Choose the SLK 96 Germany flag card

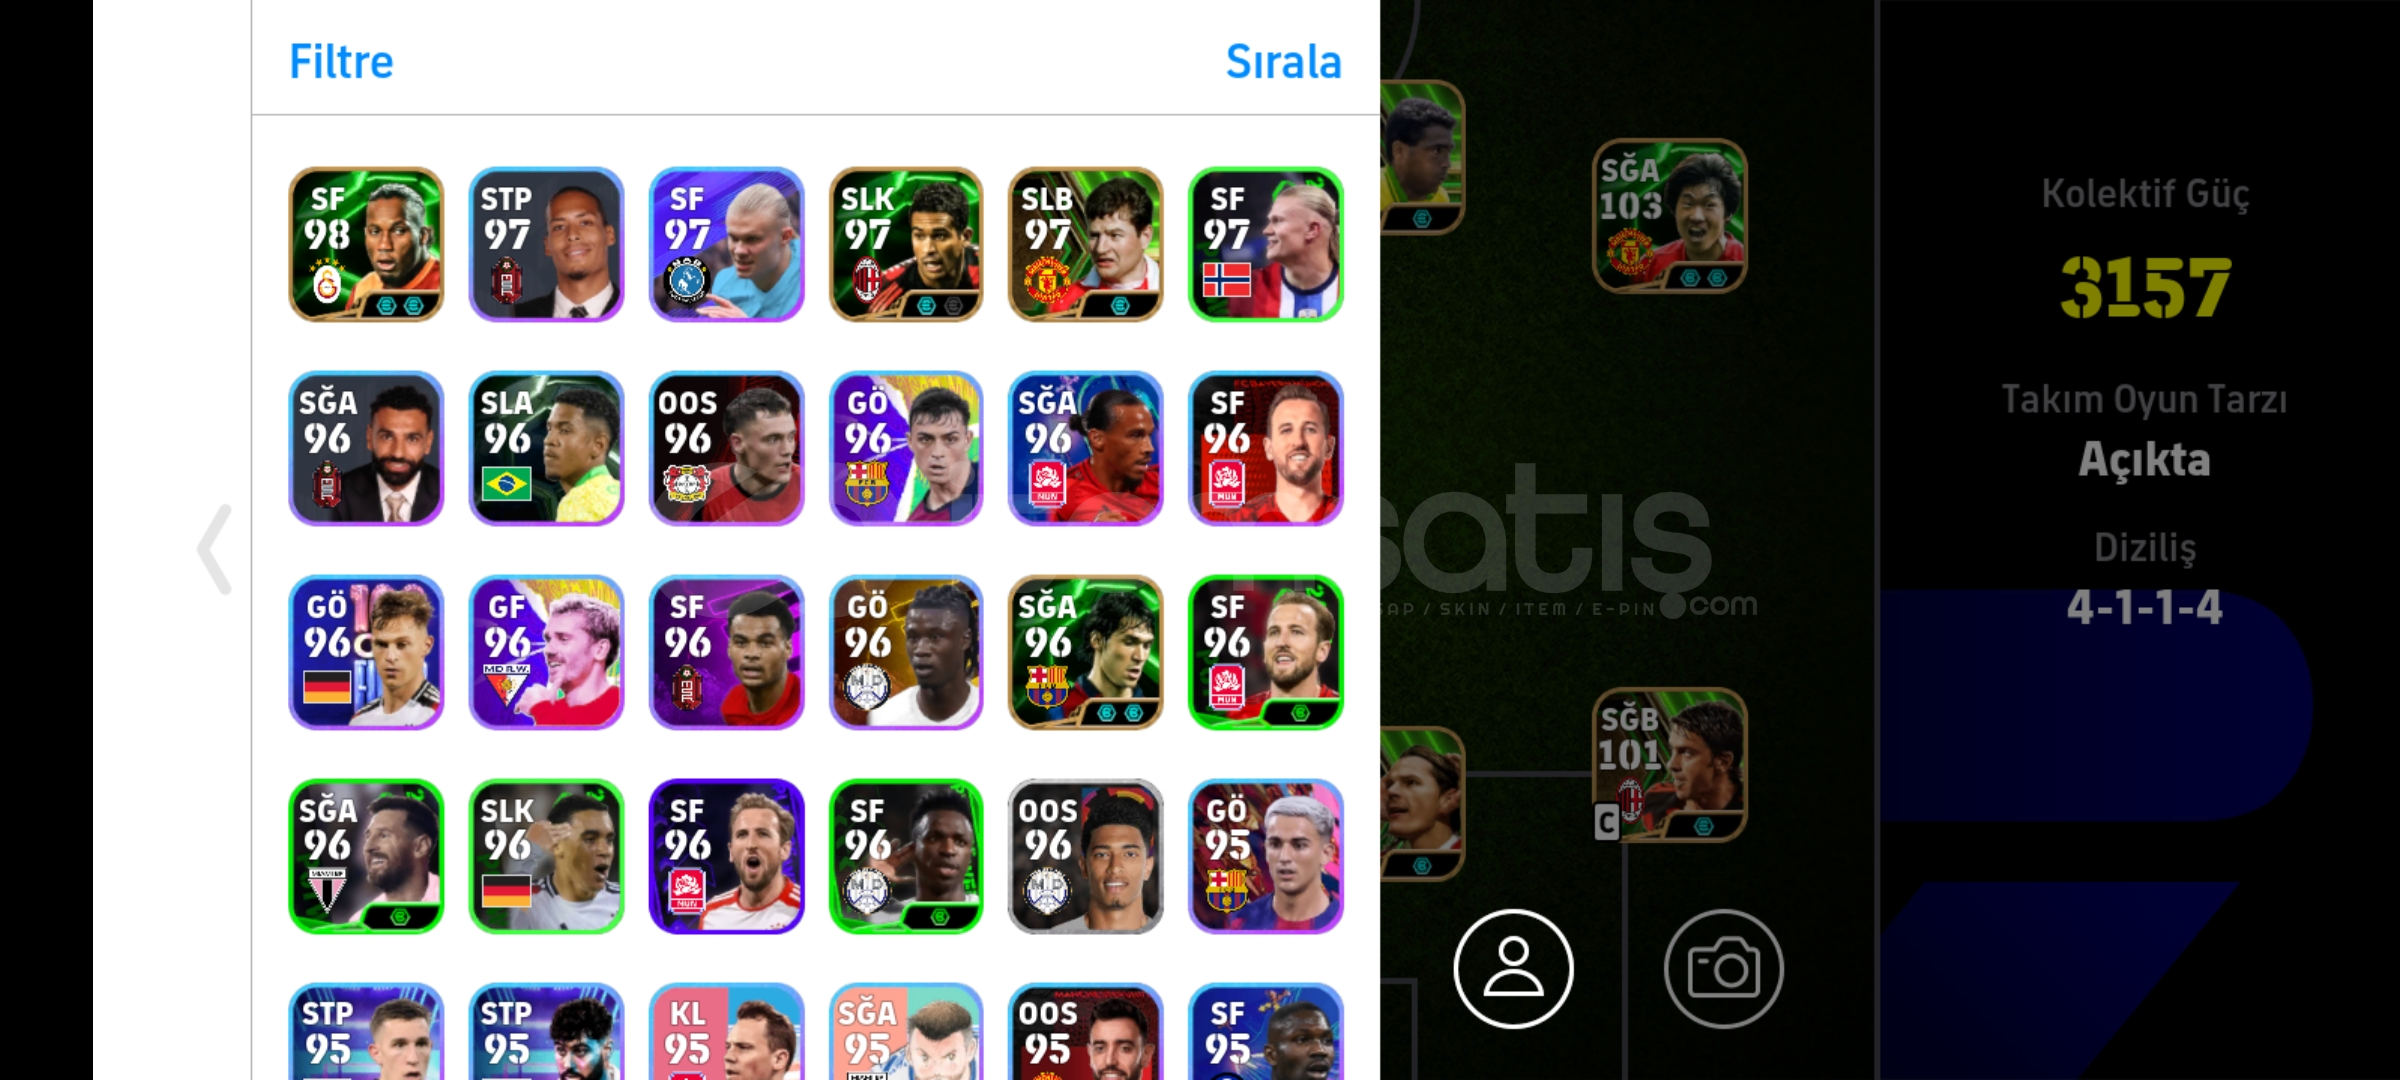pyautogui.click(x=546, y=856)
